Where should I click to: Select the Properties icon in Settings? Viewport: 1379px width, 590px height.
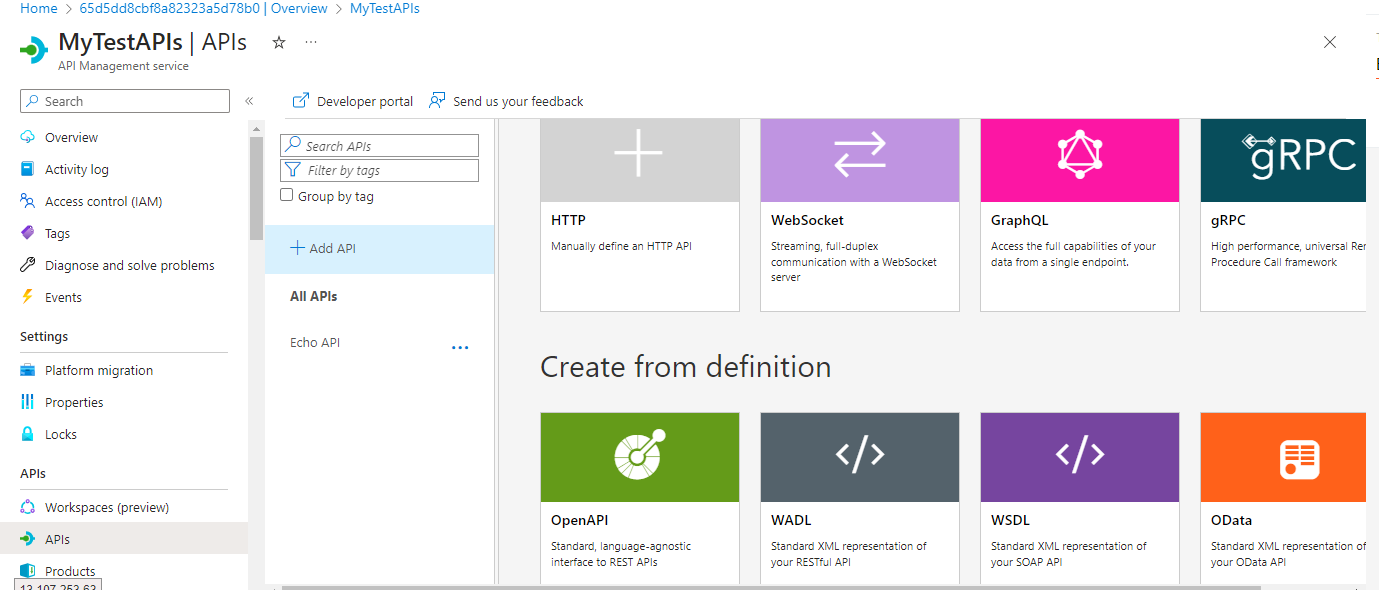click(28, 402)
